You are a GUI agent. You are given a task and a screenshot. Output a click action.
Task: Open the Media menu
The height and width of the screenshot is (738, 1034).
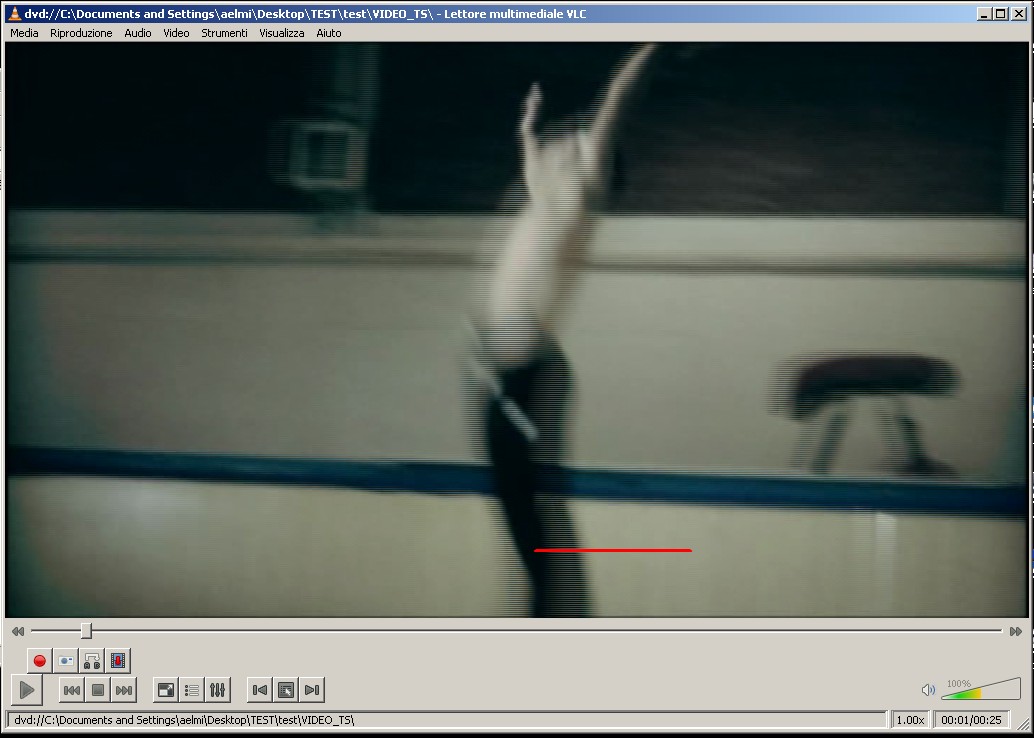24,33
